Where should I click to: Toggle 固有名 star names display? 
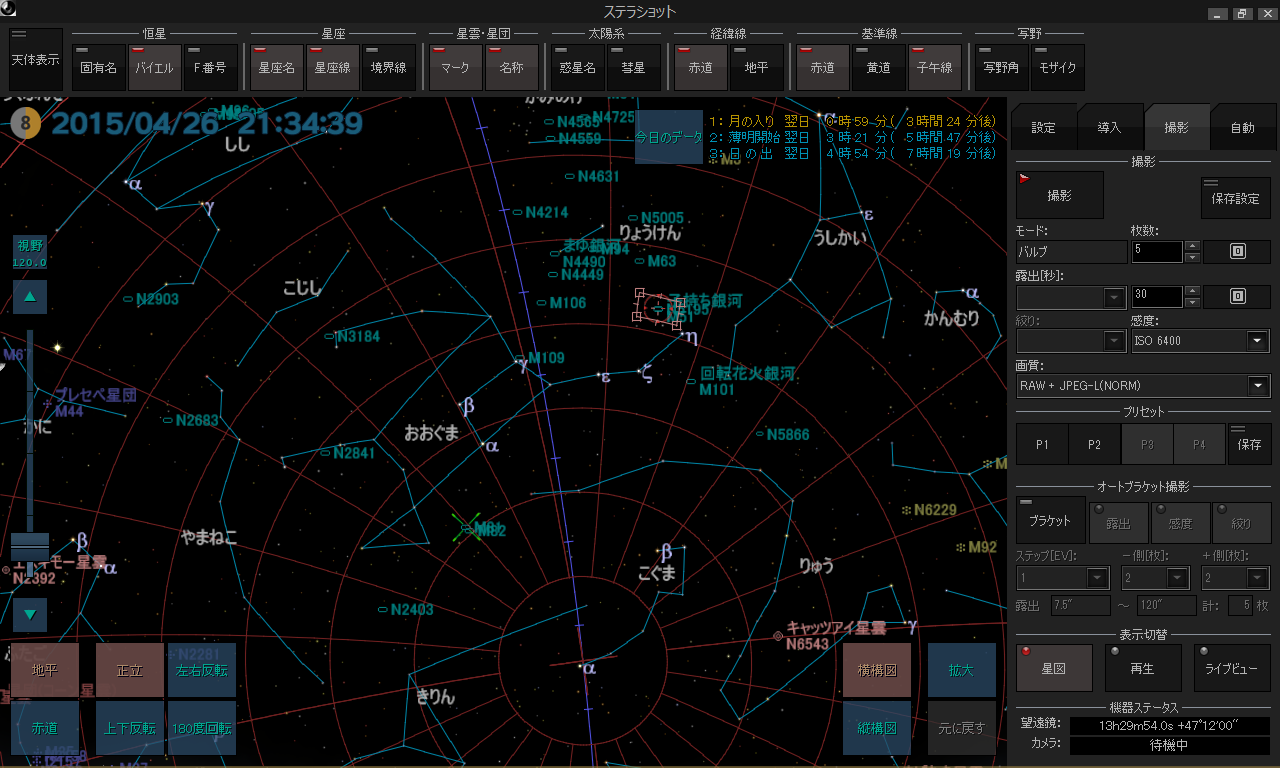[x=99, y=67]
